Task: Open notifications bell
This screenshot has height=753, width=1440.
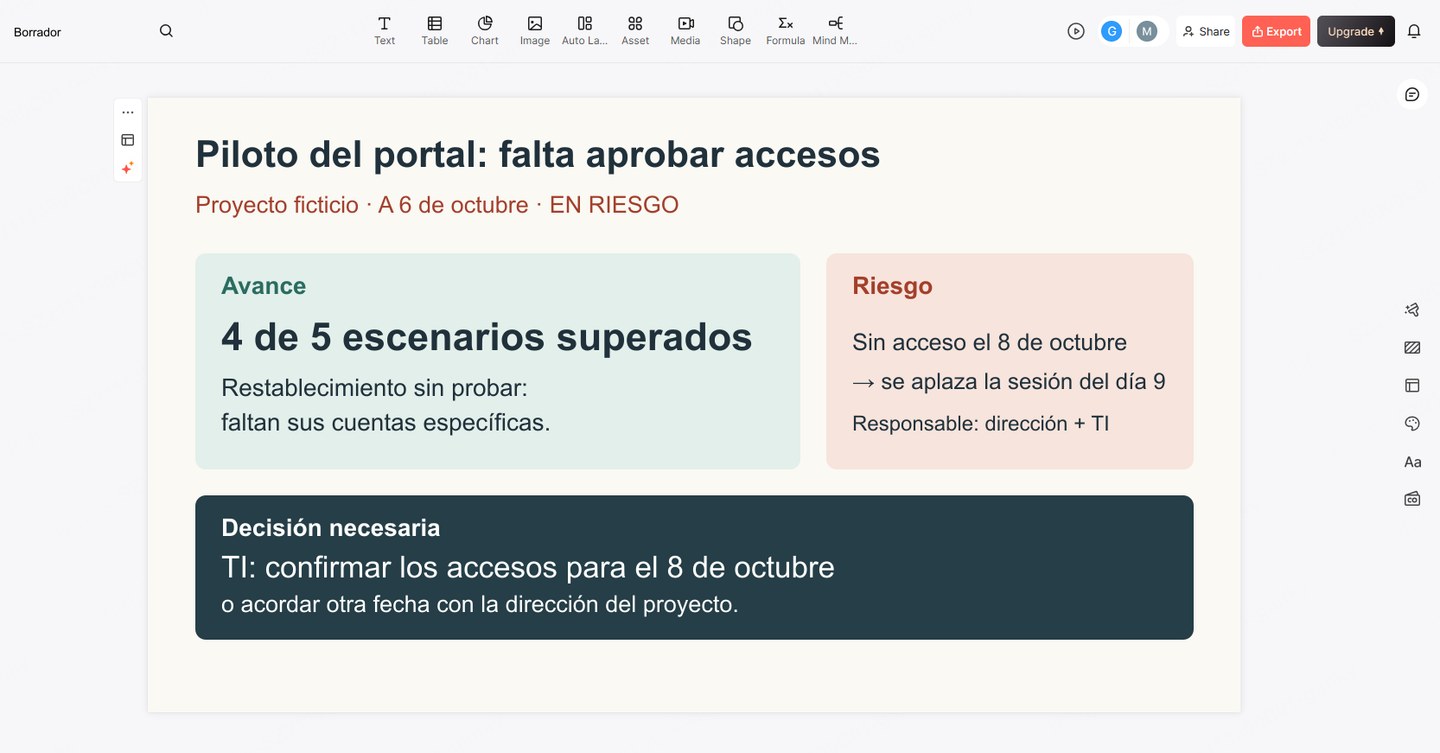Action: [x=1414, y=31]
